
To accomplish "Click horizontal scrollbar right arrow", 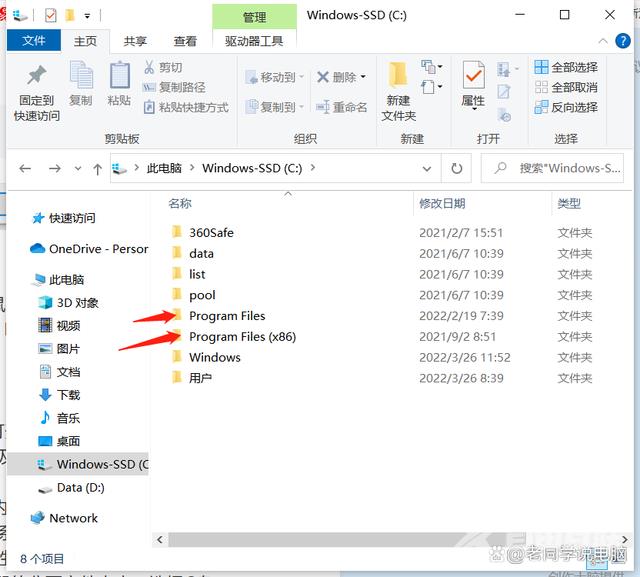I will click(x=624, y=539).
